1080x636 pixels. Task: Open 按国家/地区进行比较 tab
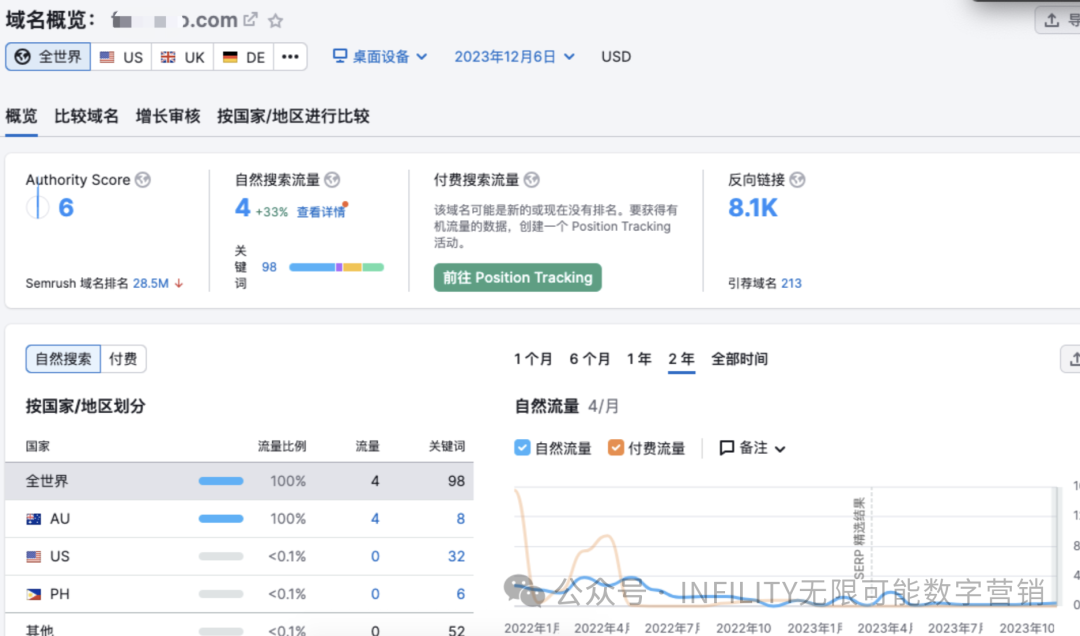[x=293, y=116]
